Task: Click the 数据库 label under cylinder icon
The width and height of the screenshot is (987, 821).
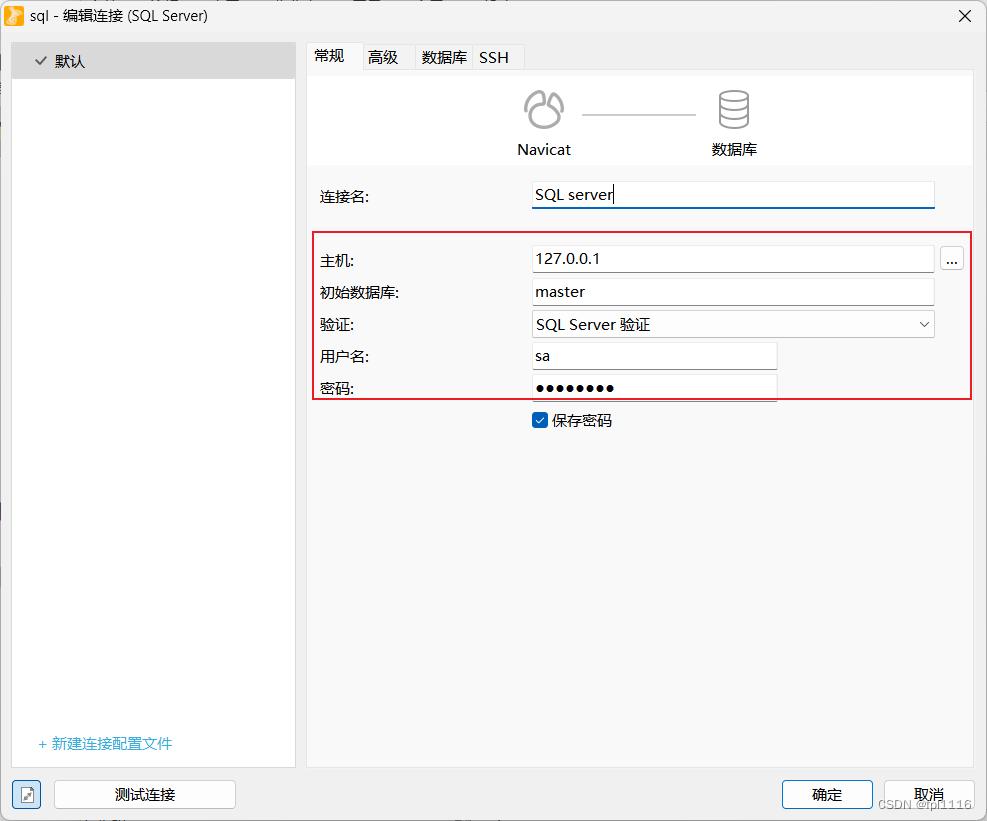Action: 734,150
